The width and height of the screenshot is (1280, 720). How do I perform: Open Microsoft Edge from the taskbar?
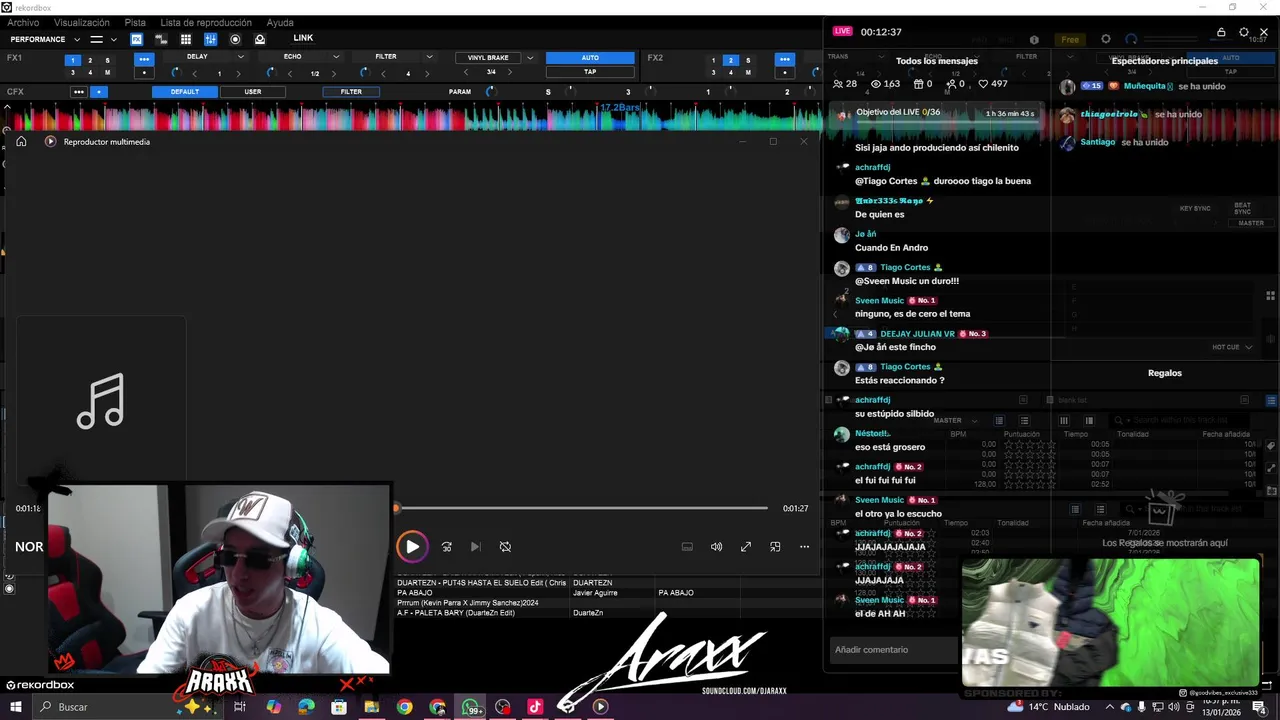306,707
